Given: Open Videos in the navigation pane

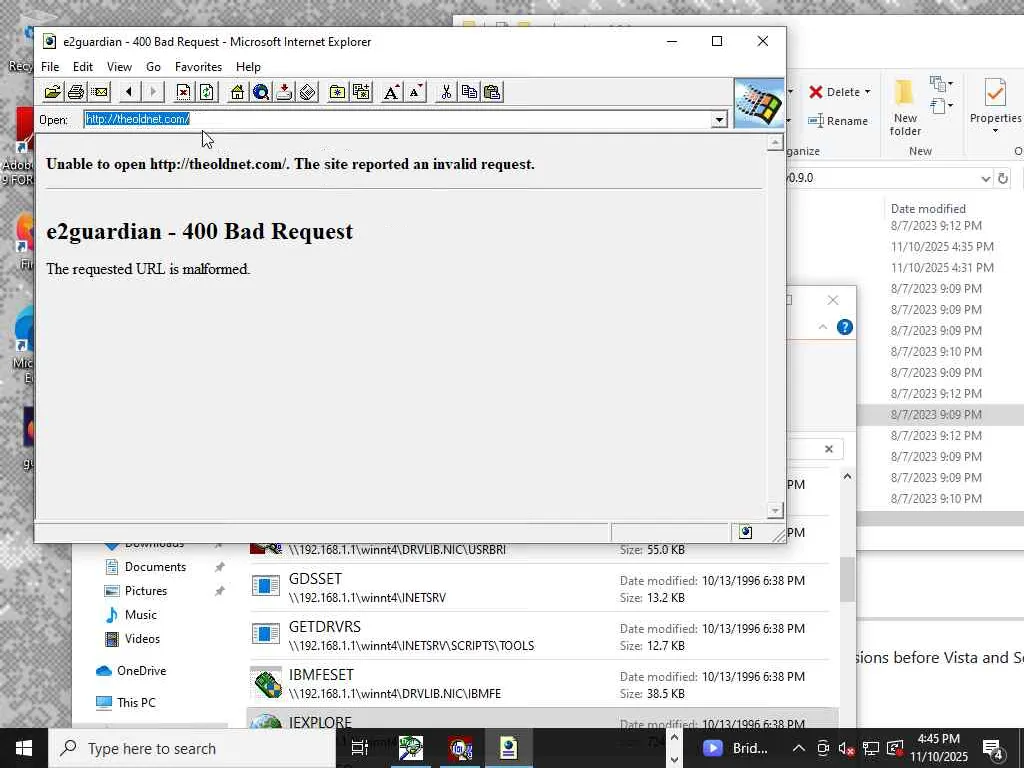Looking at the screenshot, I should 142,639.
